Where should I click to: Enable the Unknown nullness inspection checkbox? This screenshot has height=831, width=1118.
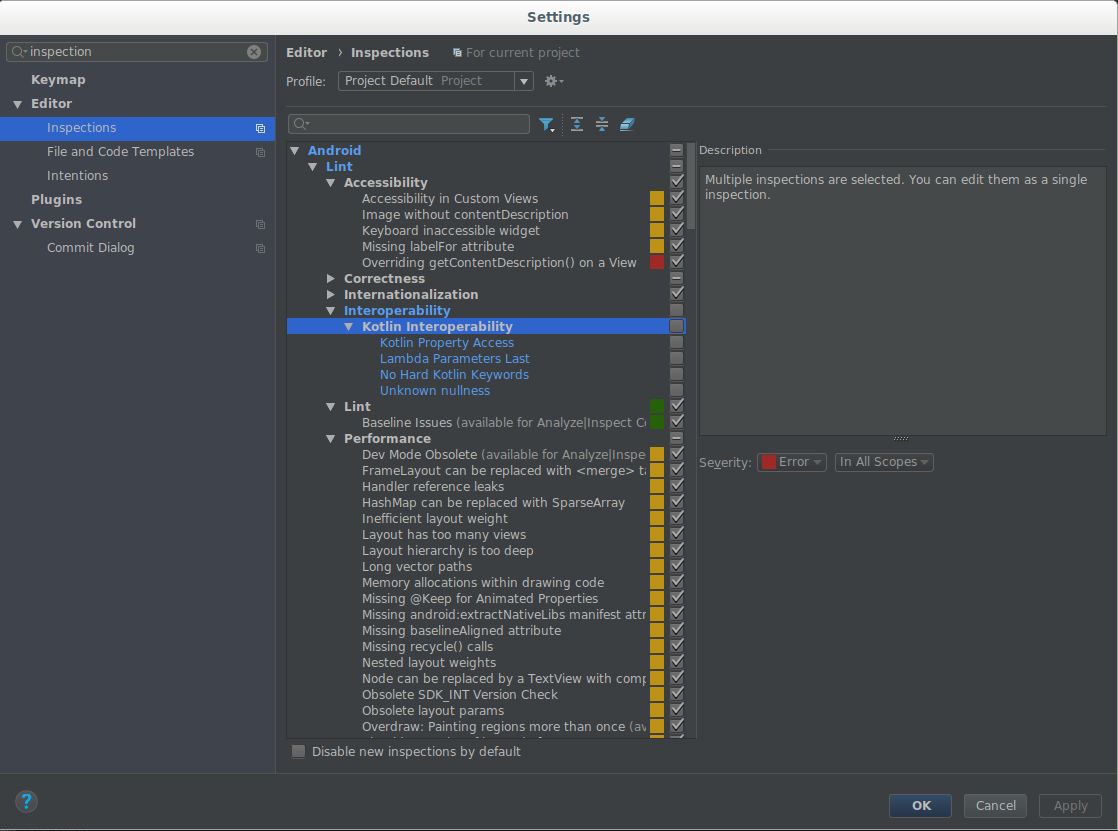click(677, 390)
